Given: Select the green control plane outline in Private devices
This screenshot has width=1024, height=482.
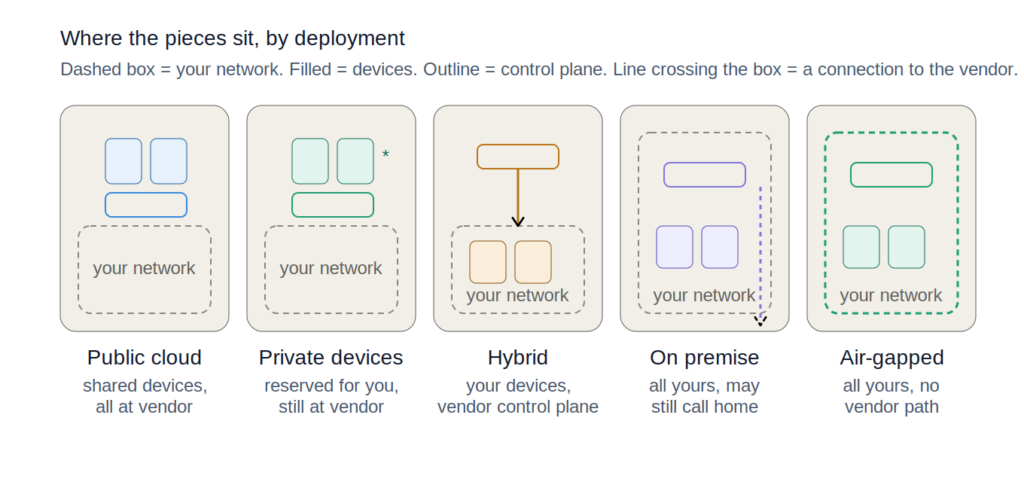Looking at the screenshot, I should [333, 205].
